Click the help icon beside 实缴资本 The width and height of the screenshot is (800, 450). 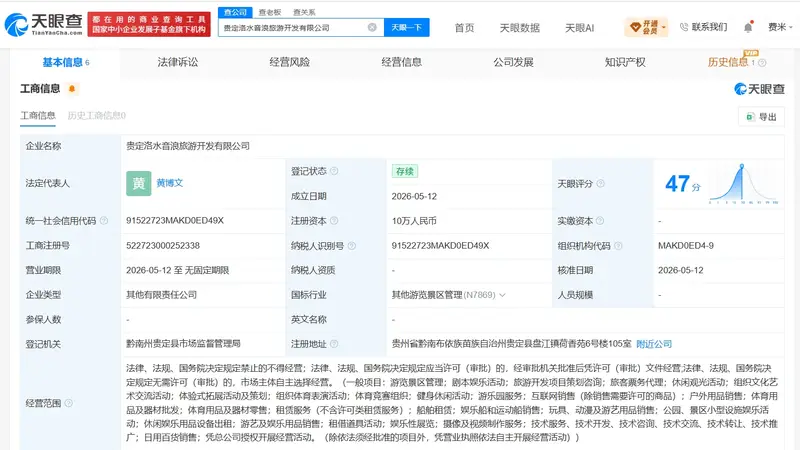point(600,220)
